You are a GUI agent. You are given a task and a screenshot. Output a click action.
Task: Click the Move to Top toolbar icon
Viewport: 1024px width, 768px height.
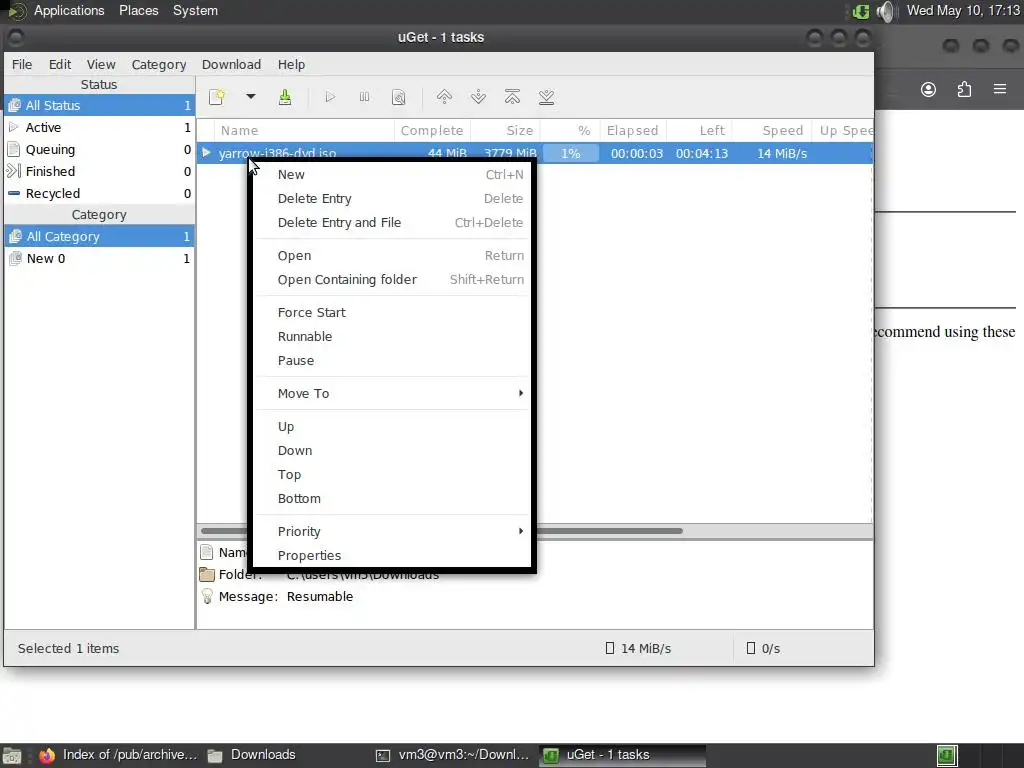pyautogui.click(x=512, y=97)
